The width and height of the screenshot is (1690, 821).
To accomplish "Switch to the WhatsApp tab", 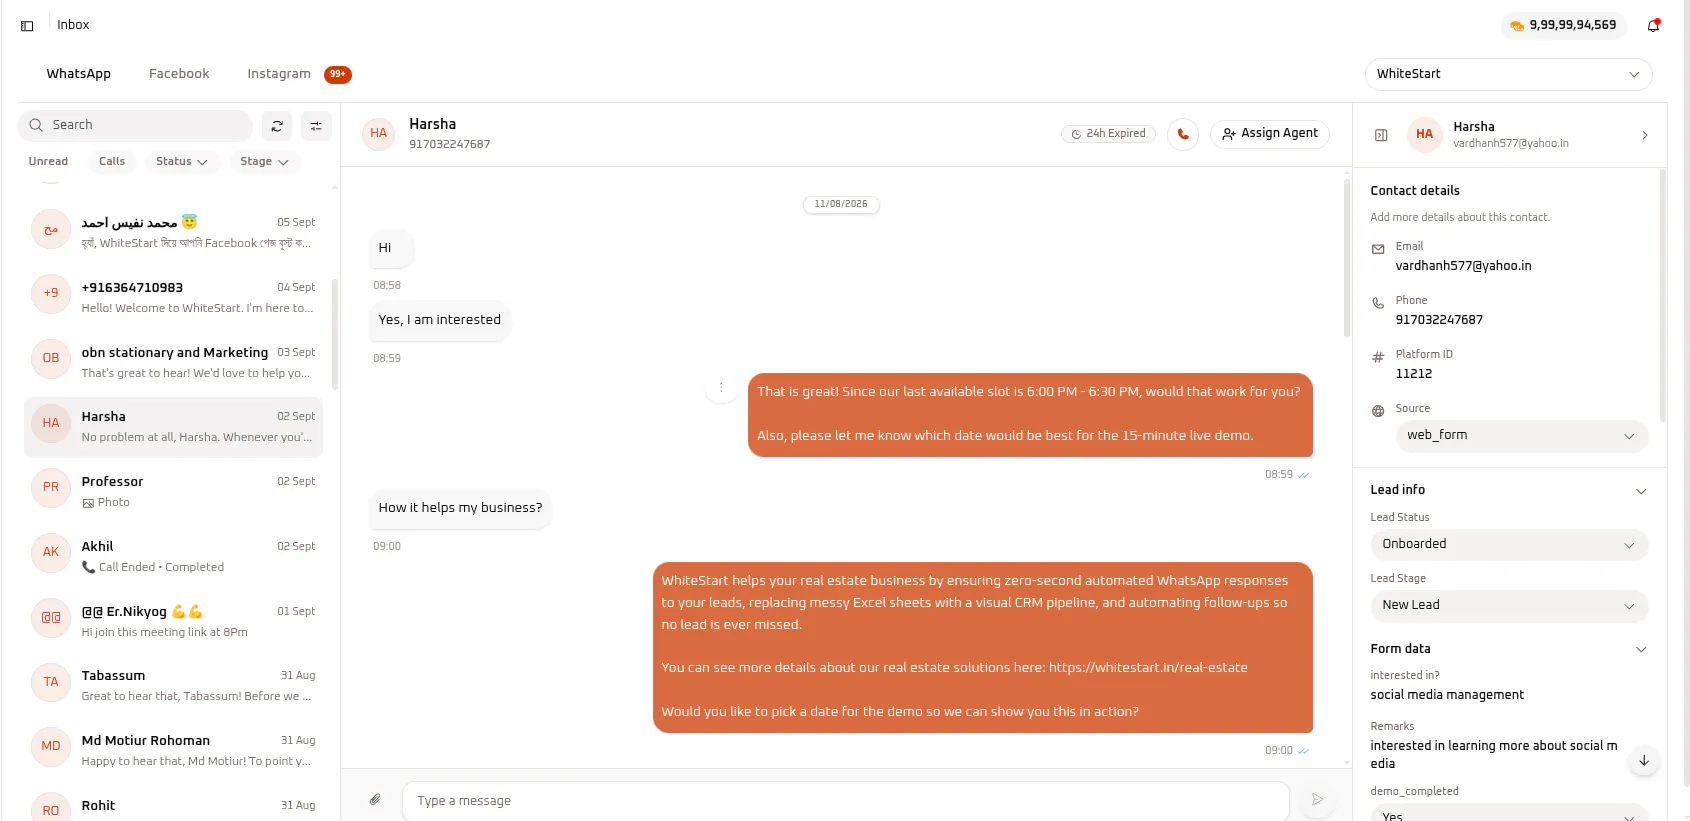I will point(79,74).
